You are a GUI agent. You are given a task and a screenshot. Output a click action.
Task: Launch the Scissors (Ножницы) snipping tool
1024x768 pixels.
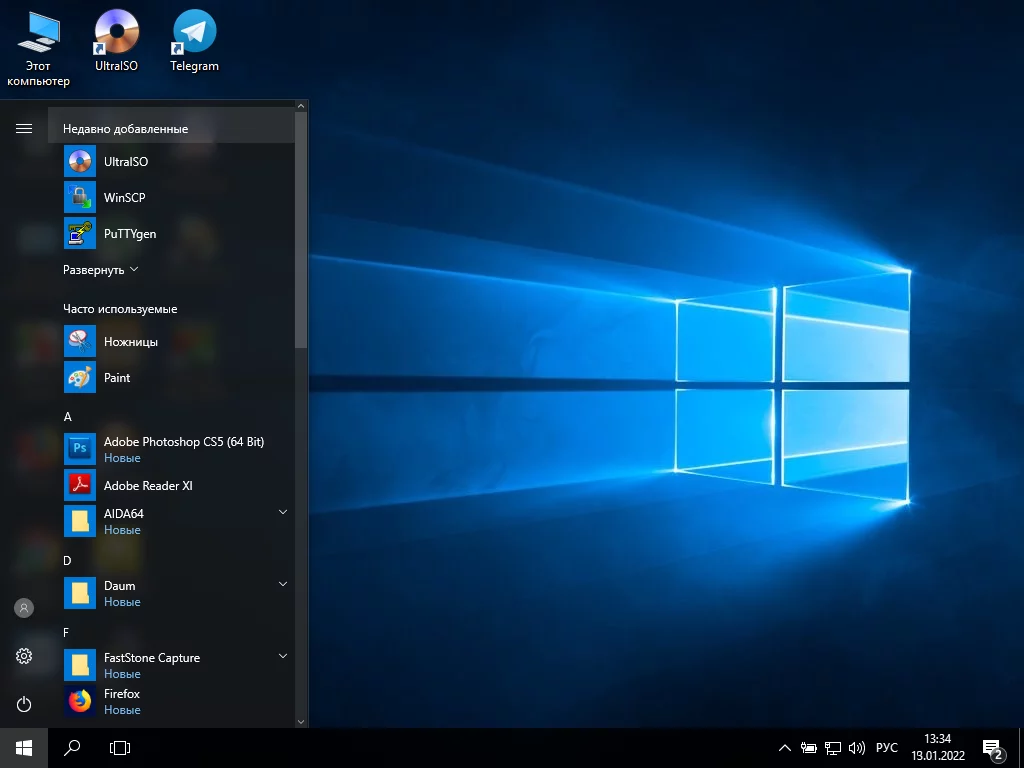(130, 342)
